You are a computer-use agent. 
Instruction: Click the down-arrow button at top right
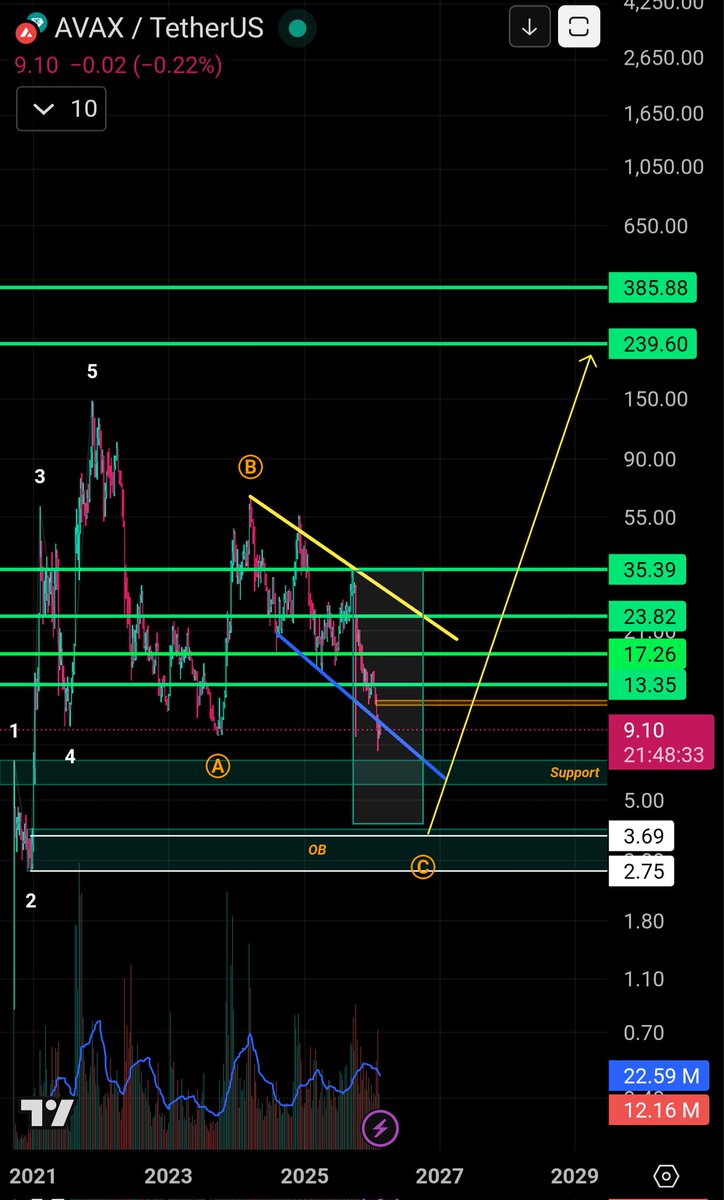[x=529, y=27]
